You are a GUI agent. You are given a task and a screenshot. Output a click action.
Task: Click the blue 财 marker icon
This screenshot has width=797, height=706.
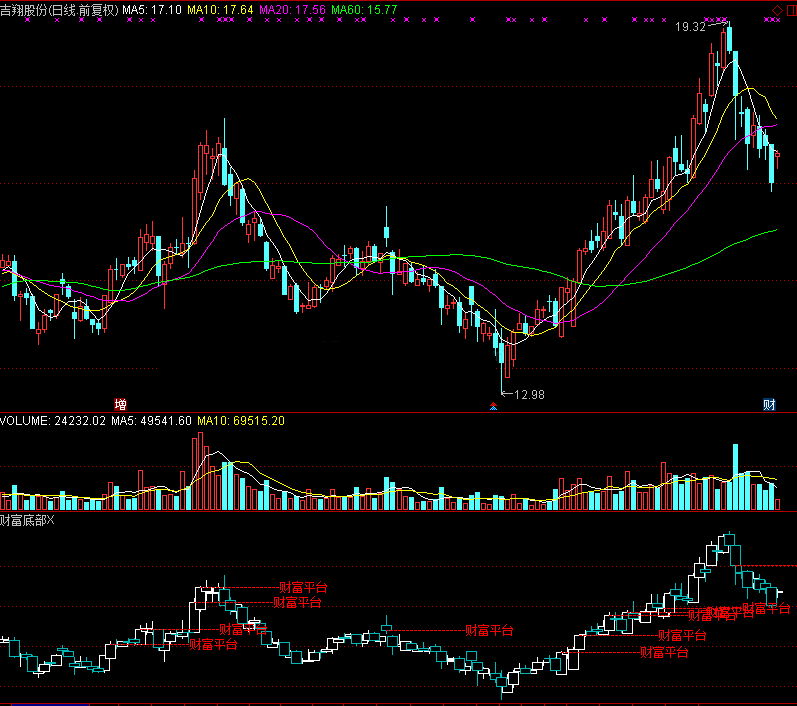point(769,405)
